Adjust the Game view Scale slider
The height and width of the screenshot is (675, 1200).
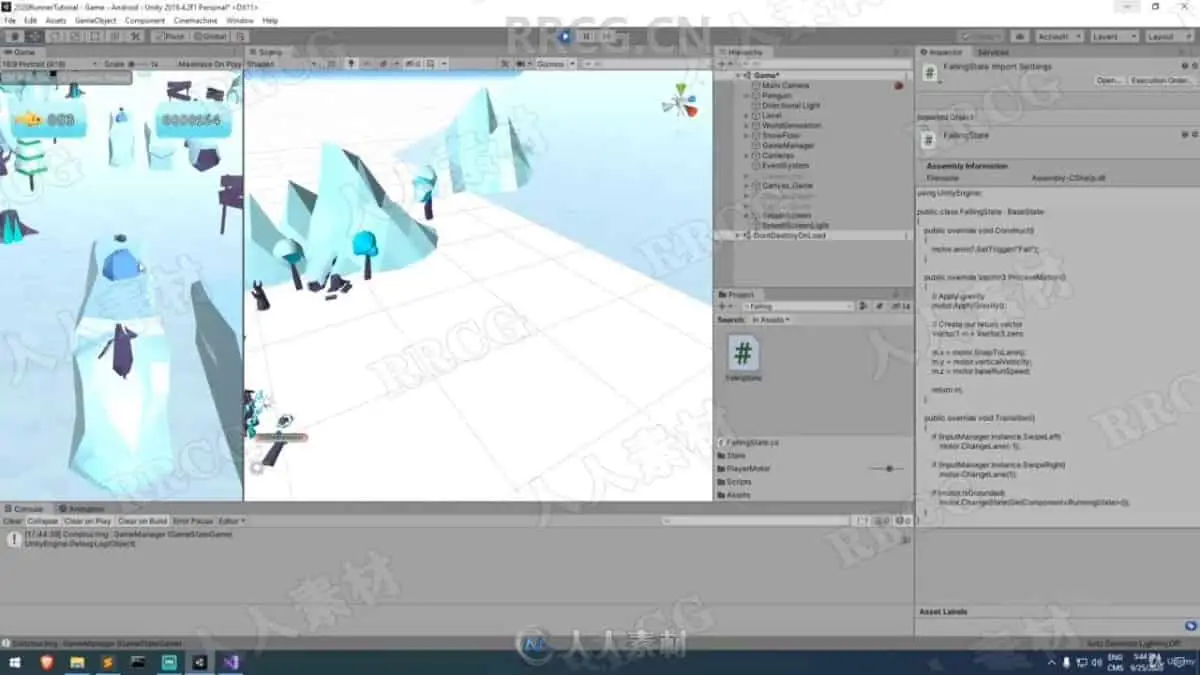140,63
